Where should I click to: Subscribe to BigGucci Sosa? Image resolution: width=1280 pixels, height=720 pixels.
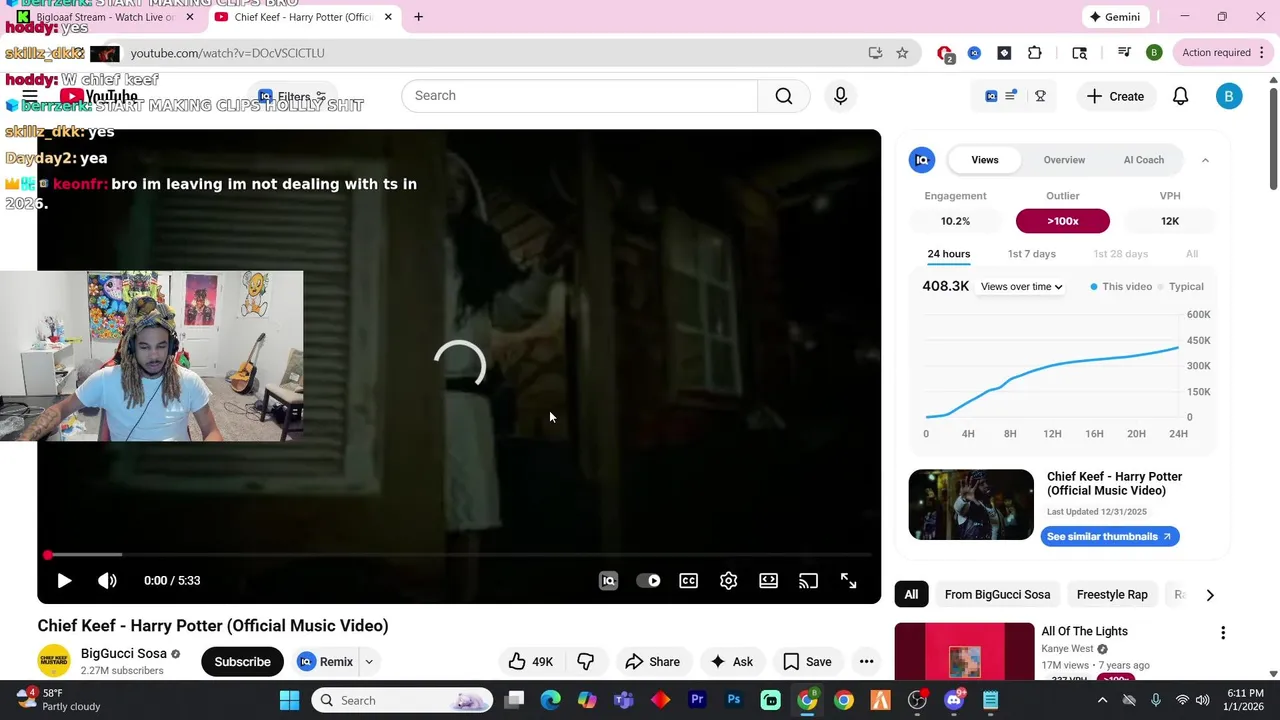(242, 661)
